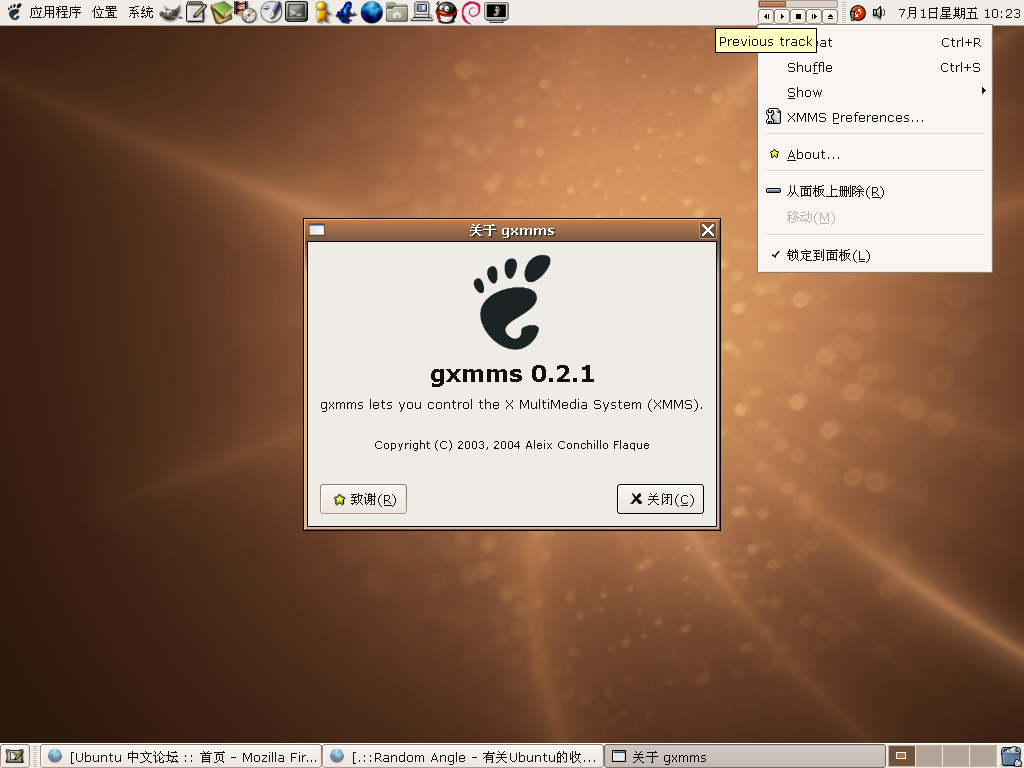Open the Debian swirl launcher
Image resolution: width=1024 pixels, height=768 pixels.
(x=471, y=12)
